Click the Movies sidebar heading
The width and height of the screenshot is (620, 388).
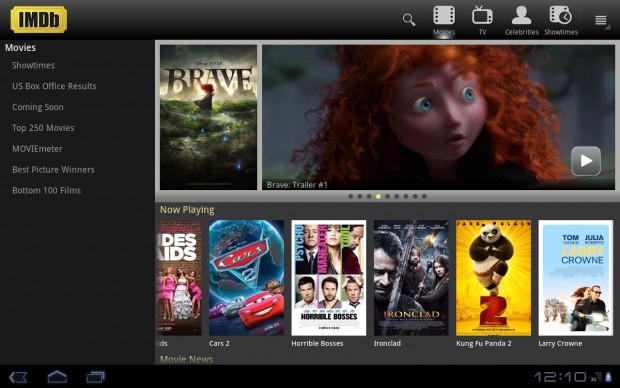click(x=20, y=48)
